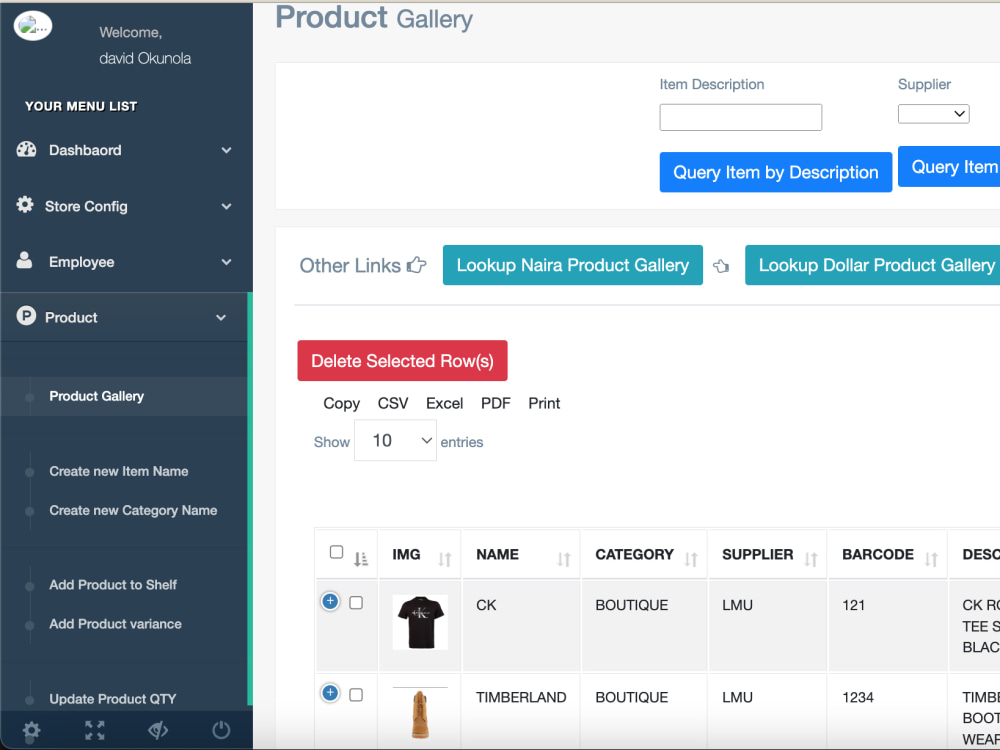The image size is (1000, 750).
Task: Enter fullscreen using the expand arrows icon
Action: 94,731
